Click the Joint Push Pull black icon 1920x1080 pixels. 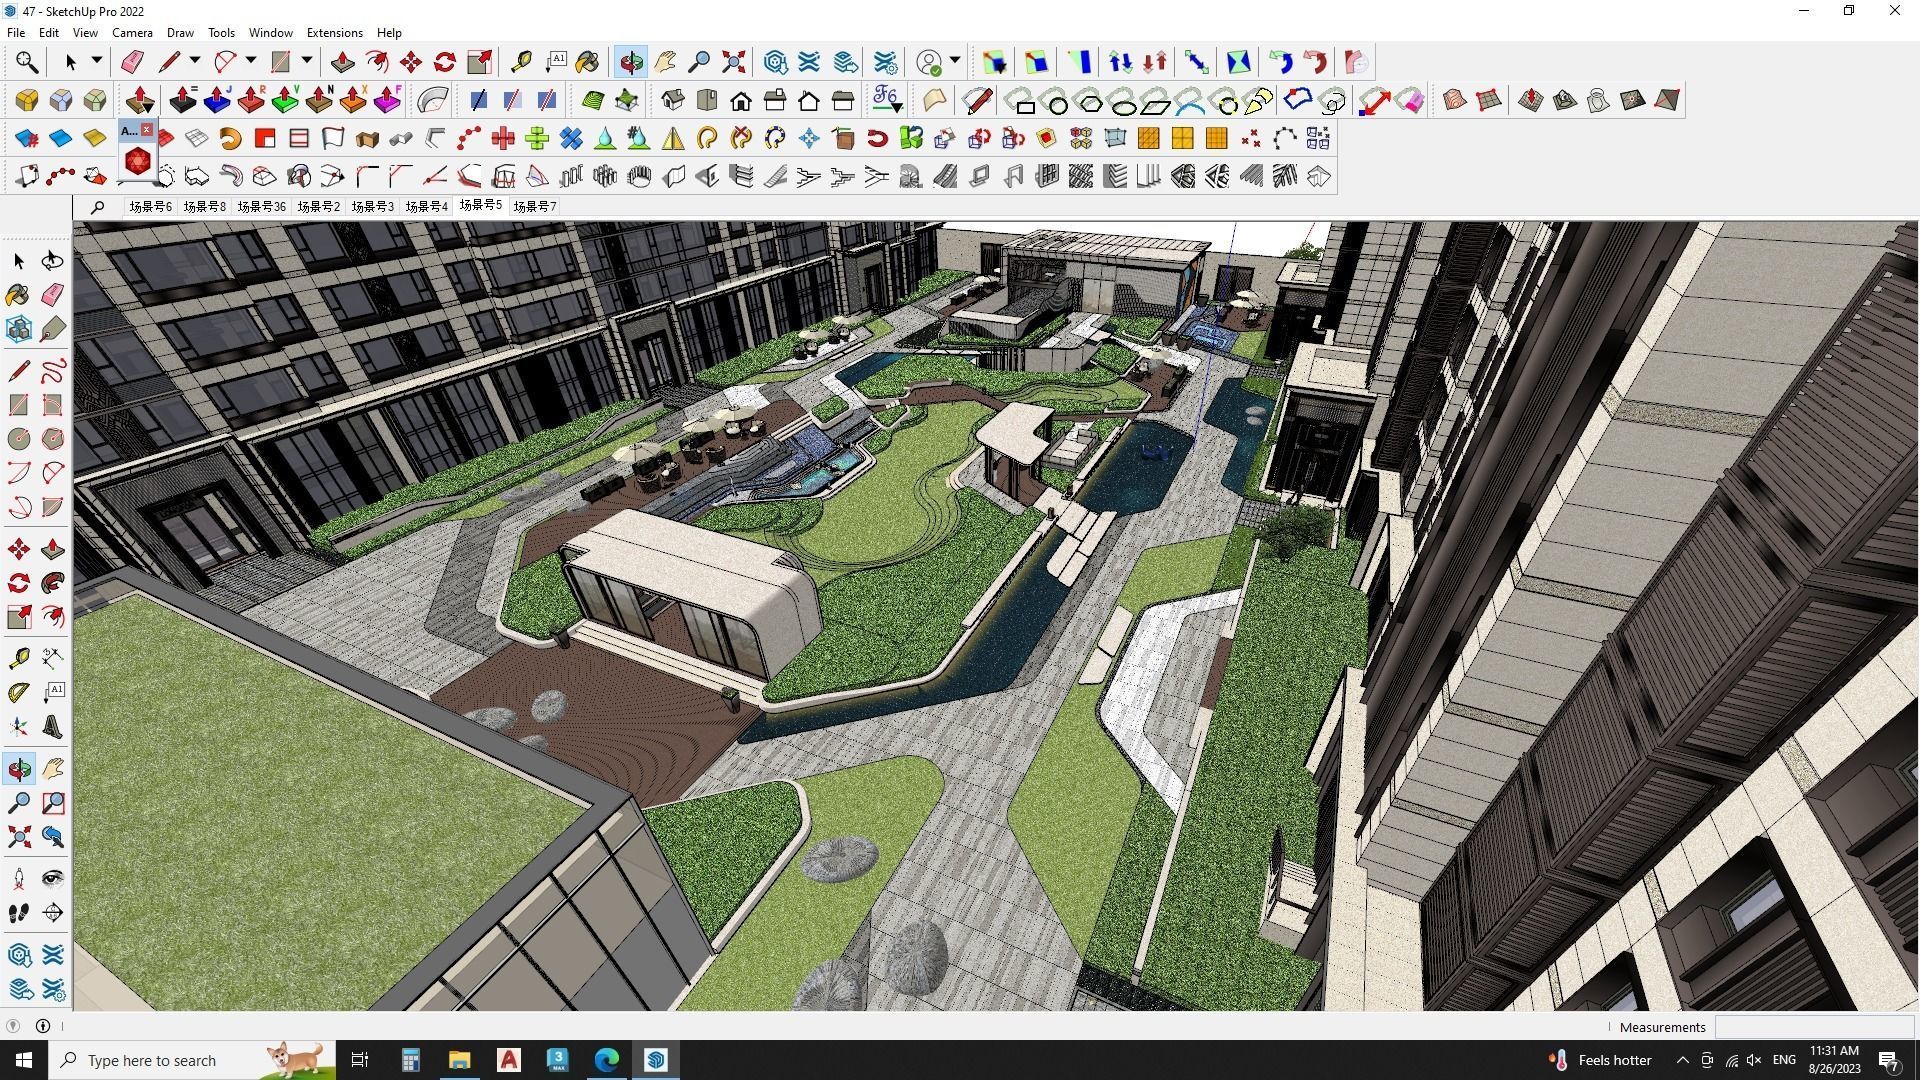183,100
